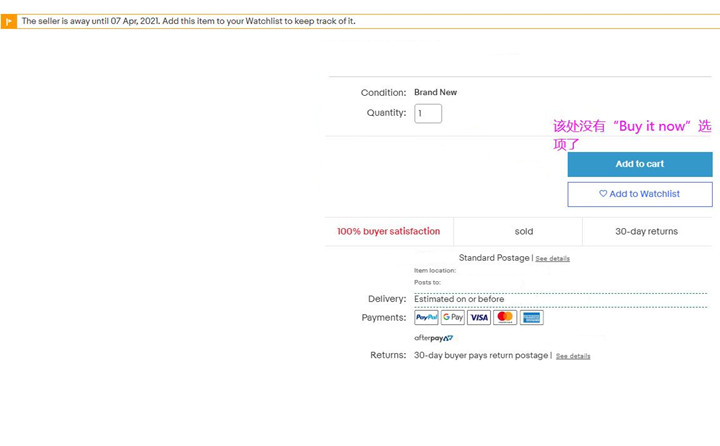Image resolution: width=720 pixels, height=446 pixels.
Task: Click the 30-day buyer pays return postage text
Action: coord(481,355)
